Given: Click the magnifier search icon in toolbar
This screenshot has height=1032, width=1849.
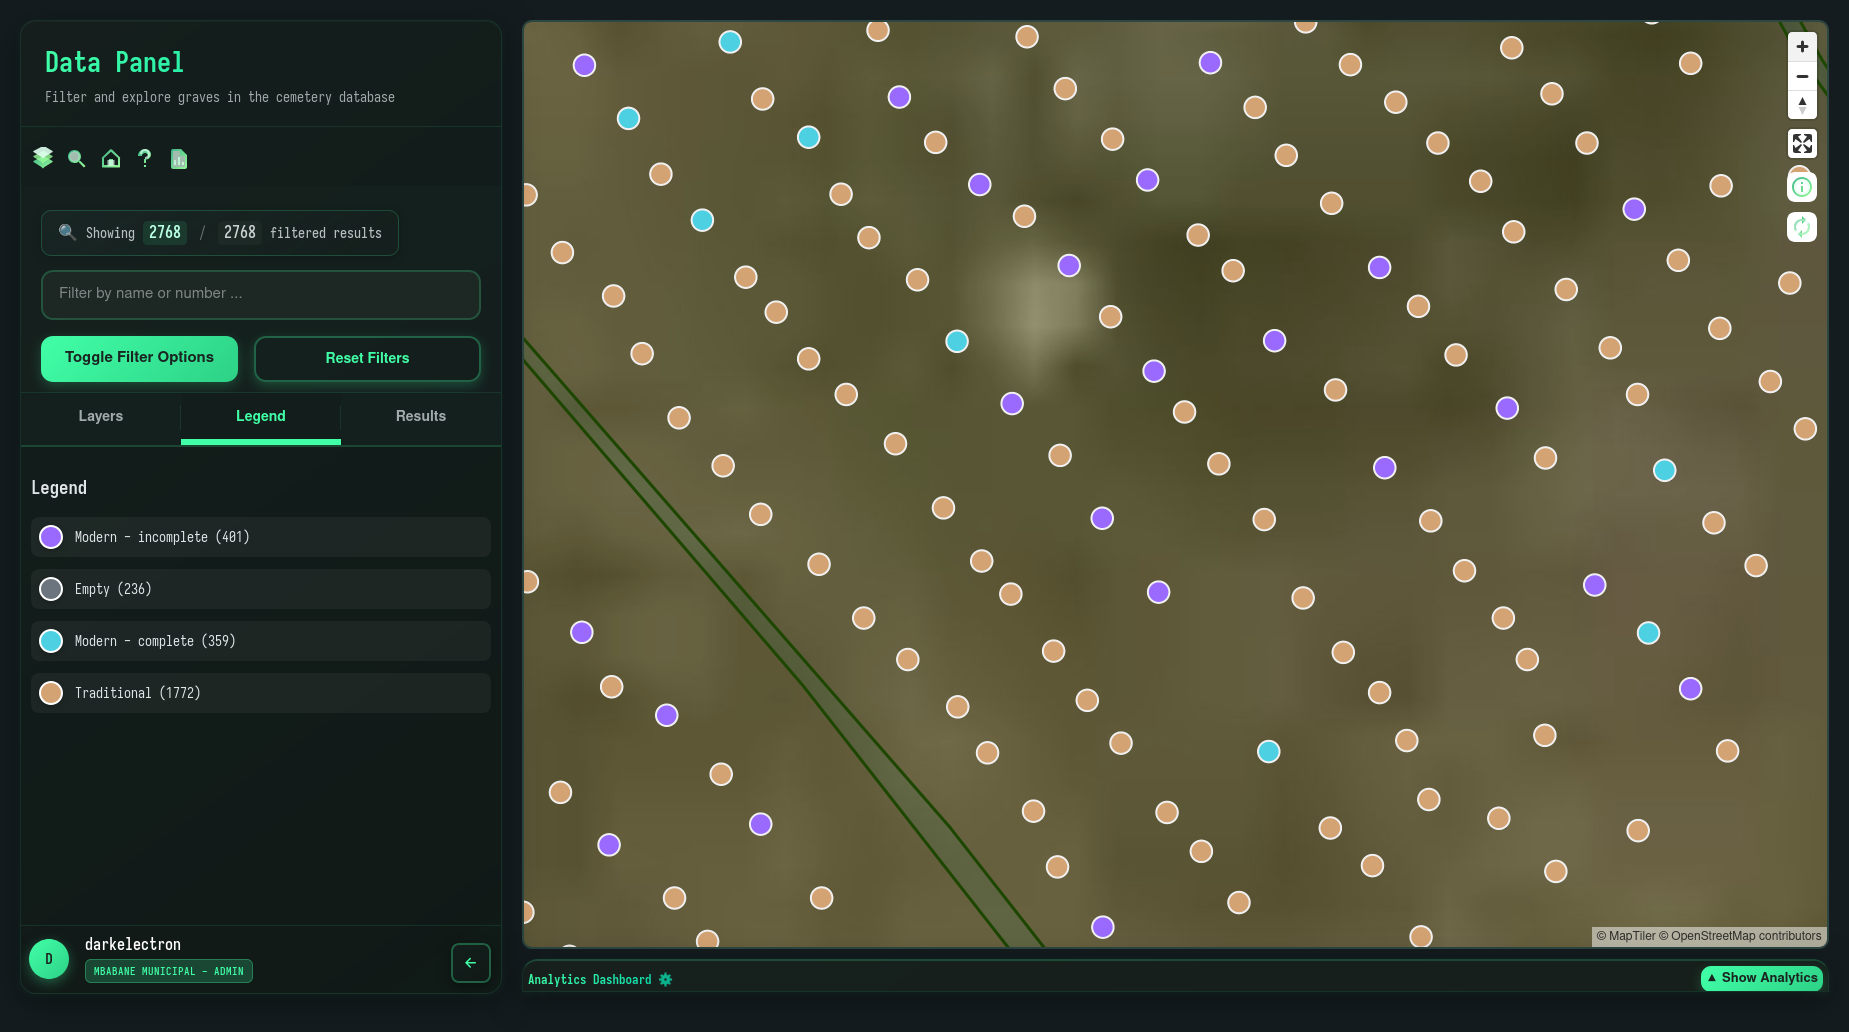Looking at the screenshot, I should tap(76, 159).
